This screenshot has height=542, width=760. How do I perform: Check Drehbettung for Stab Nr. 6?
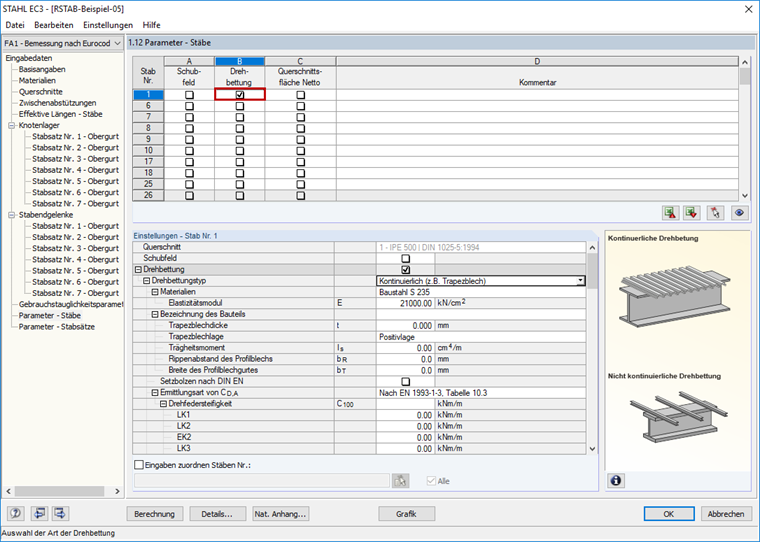tap(239, 106)
